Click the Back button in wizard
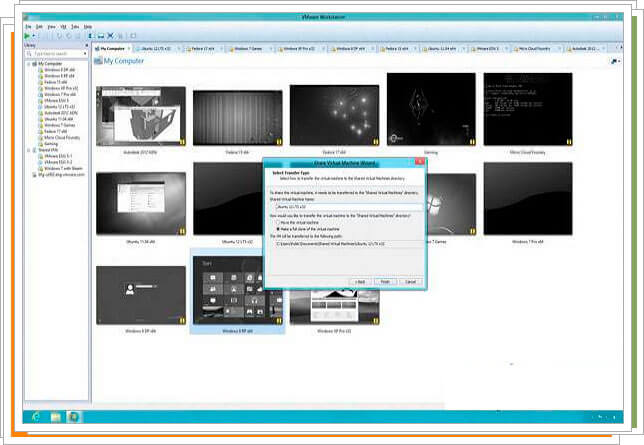Image resolution: width=644 pixels, height=445 pixels. tap(357, 281)
